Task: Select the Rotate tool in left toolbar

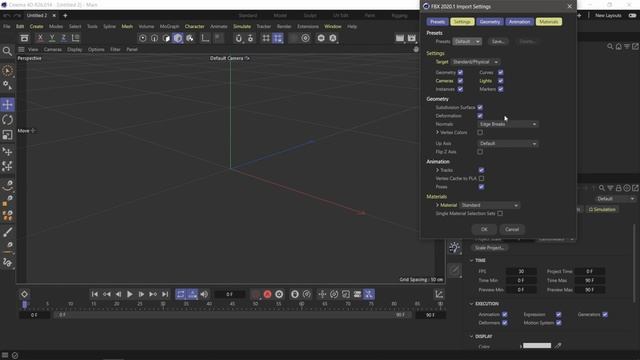Action: click(7, 120)
